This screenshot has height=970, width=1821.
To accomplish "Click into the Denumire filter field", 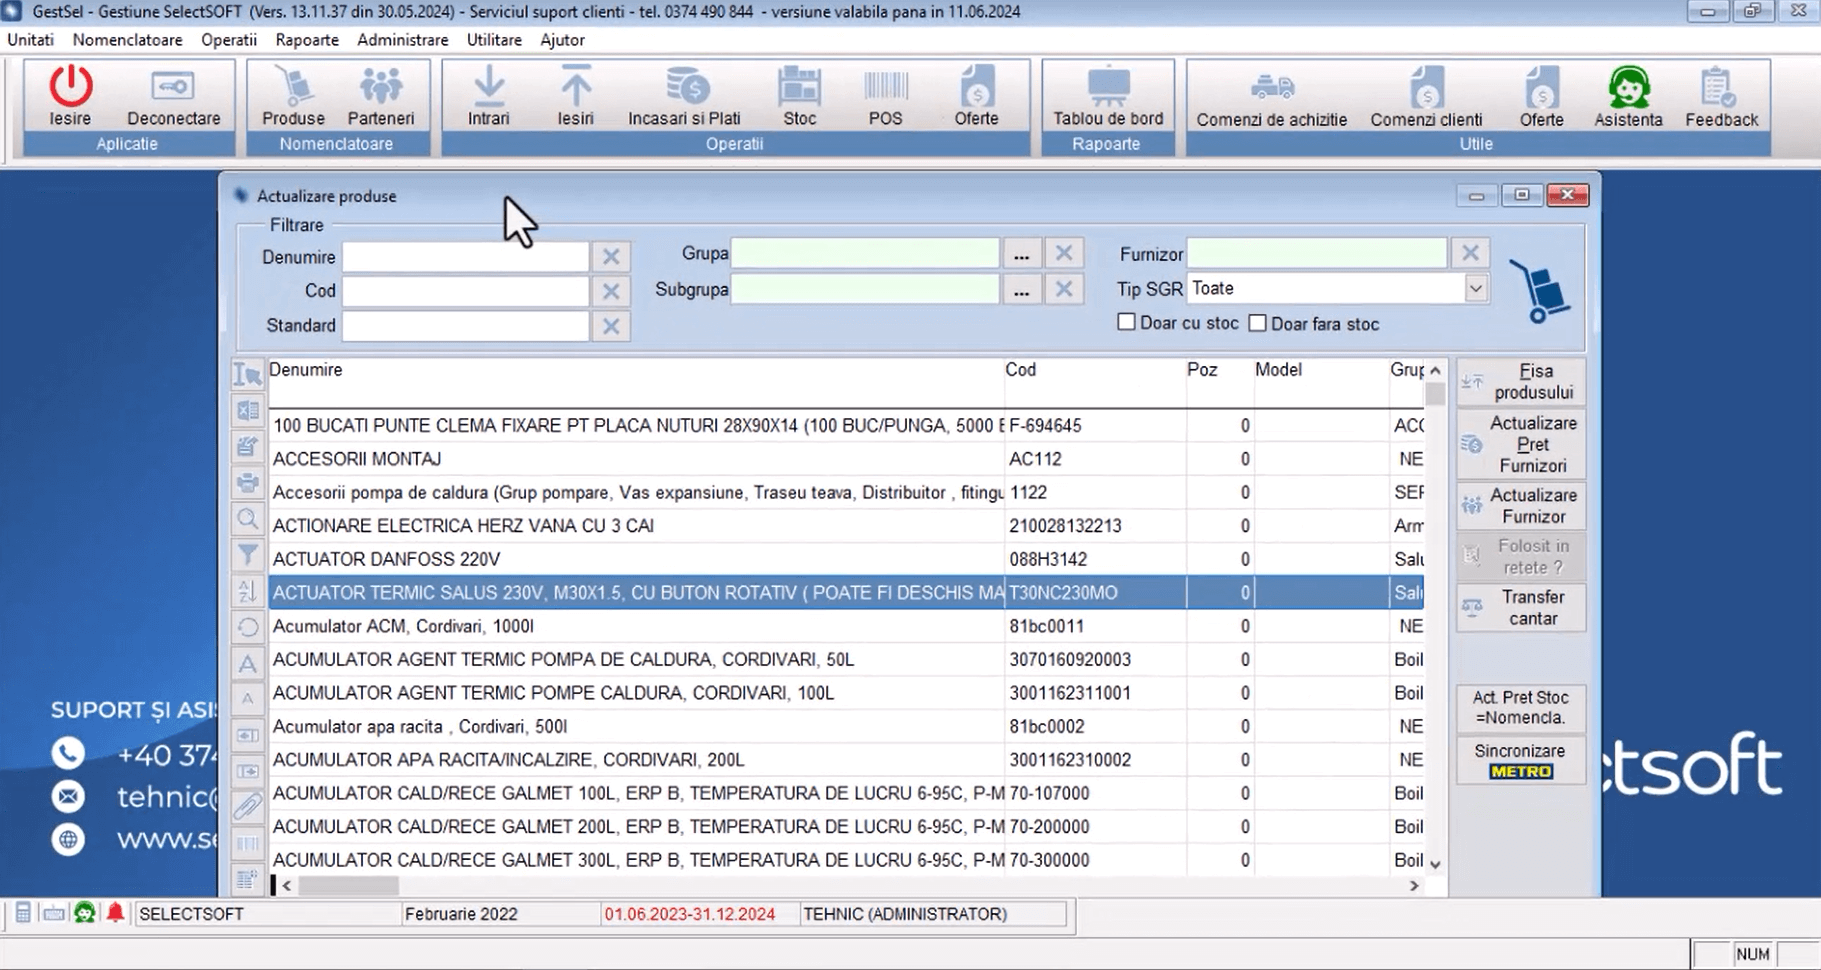I will tap(465, 257).
